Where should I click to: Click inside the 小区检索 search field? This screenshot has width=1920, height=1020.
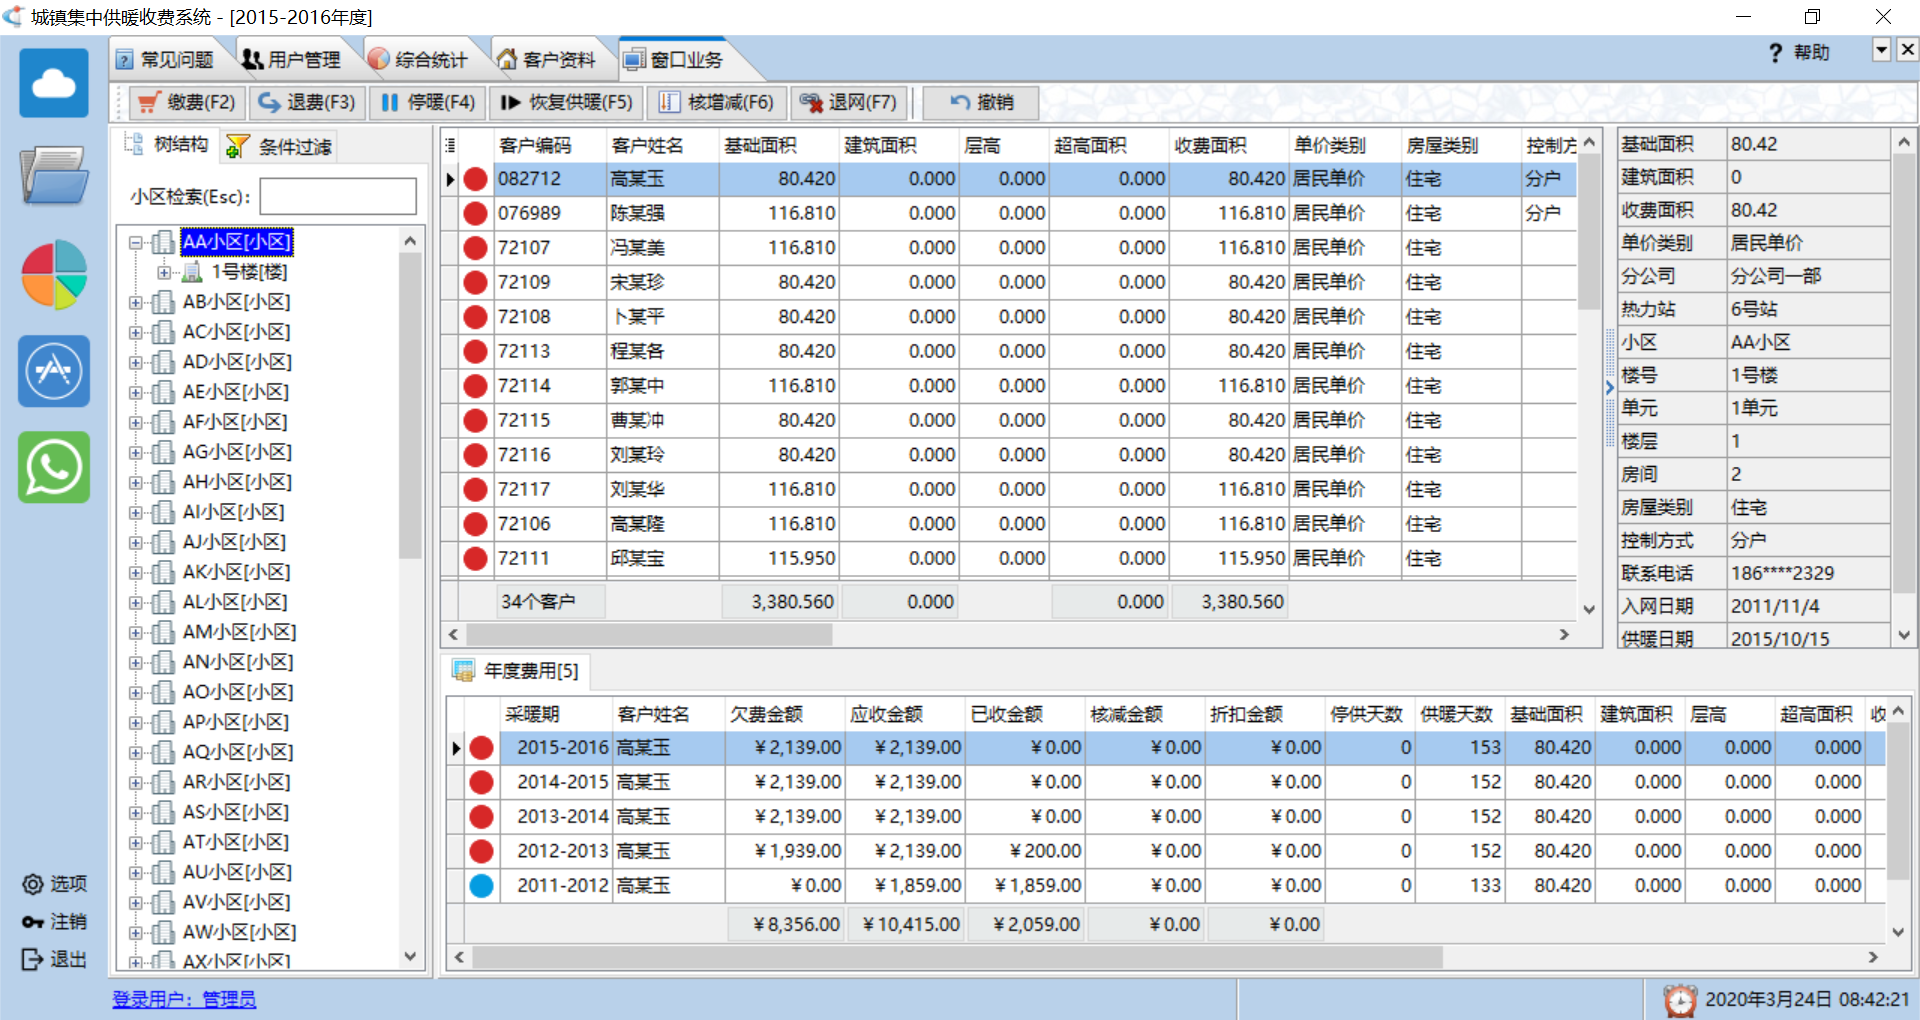pos(337,196)
